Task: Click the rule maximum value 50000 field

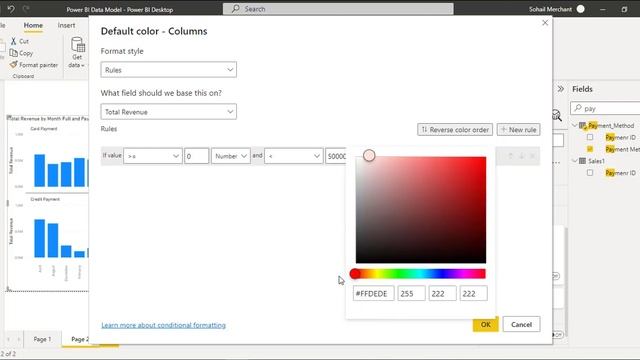Action: click(x=336, y=156)
